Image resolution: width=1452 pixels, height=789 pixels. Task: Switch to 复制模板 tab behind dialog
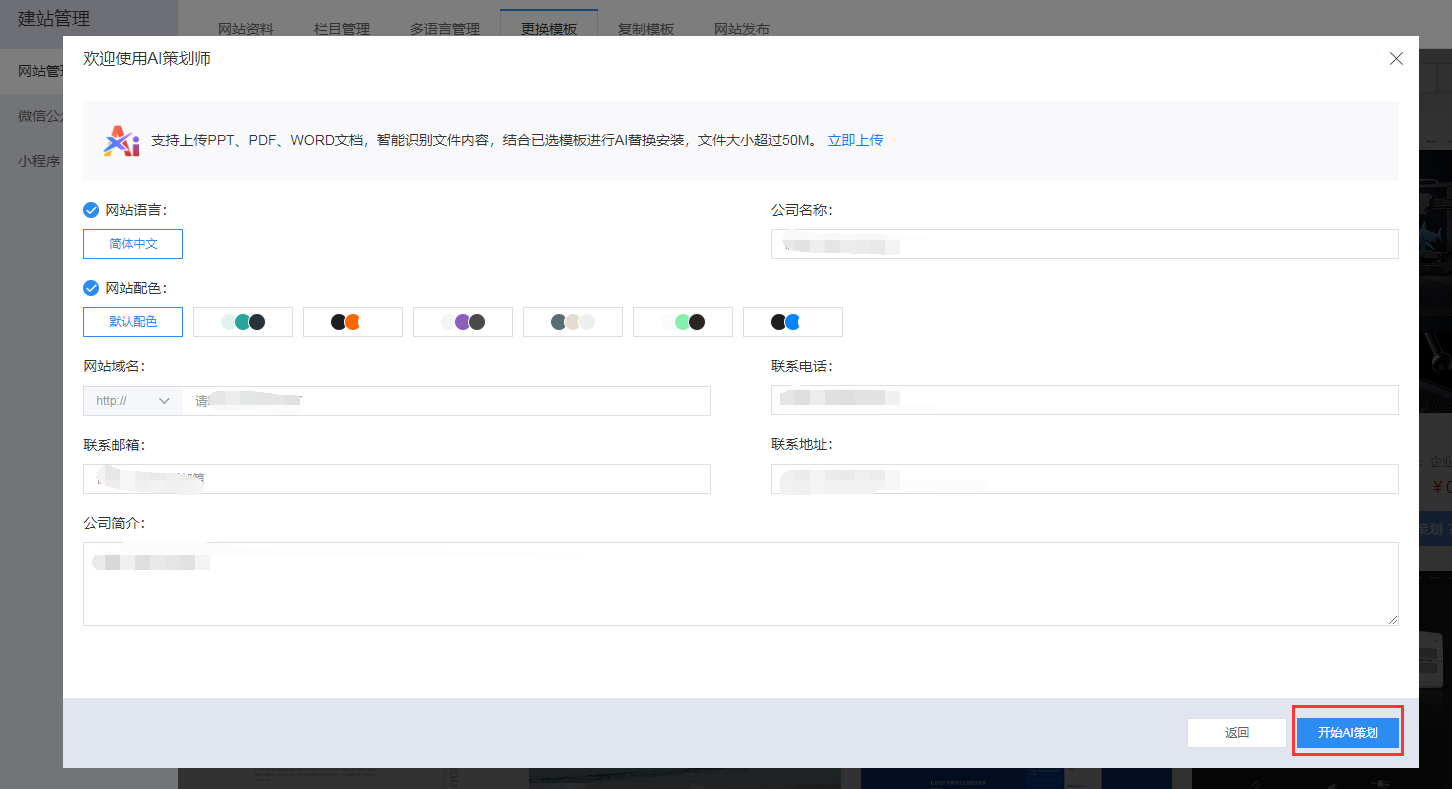click(x=646, y=29)
